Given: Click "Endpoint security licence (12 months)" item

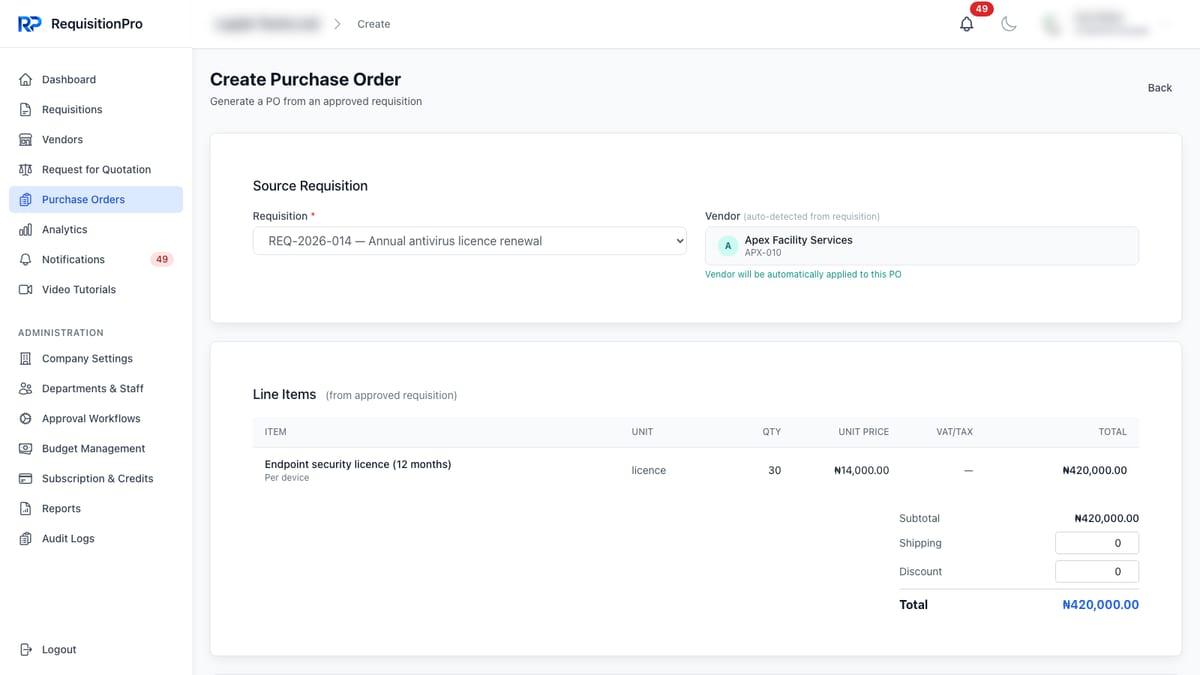Looking at the screenshot, I should tap(358, 464).
